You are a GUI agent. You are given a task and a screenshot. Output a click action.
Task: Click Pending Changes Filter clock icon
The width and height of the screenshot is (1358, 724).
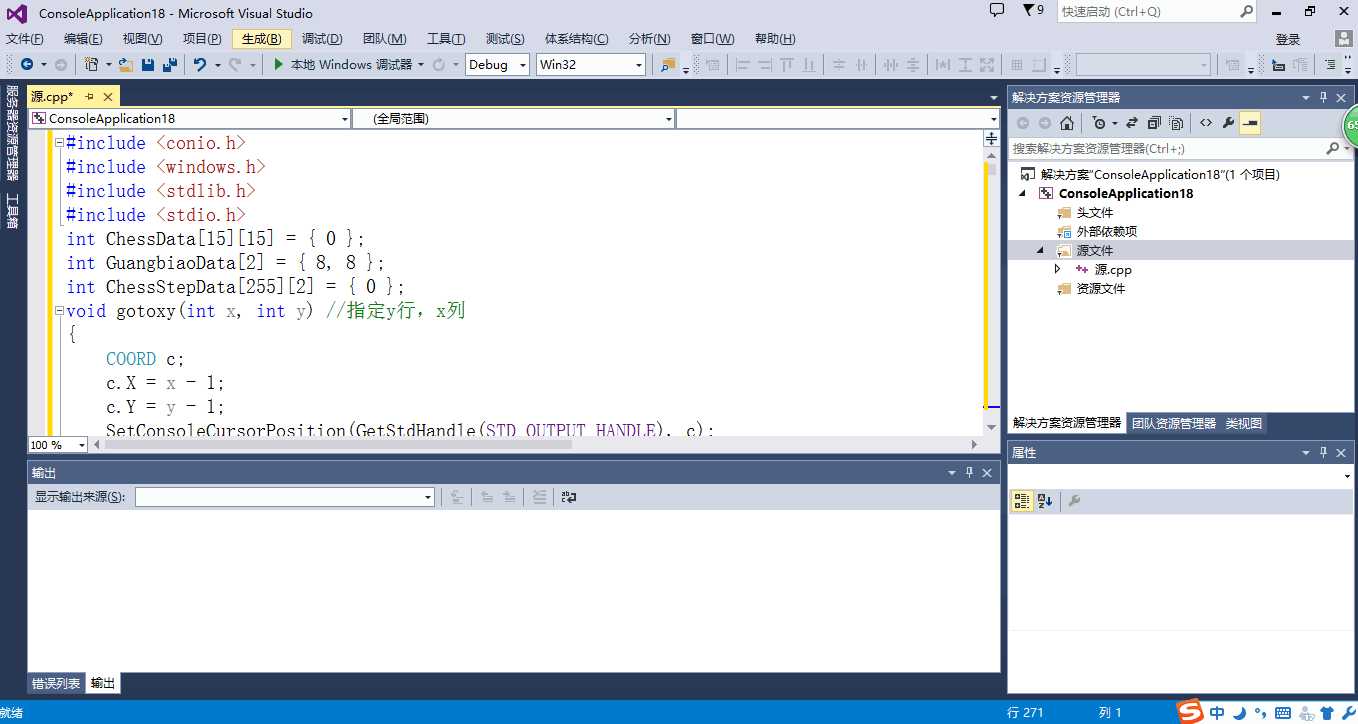point(1100,123)
